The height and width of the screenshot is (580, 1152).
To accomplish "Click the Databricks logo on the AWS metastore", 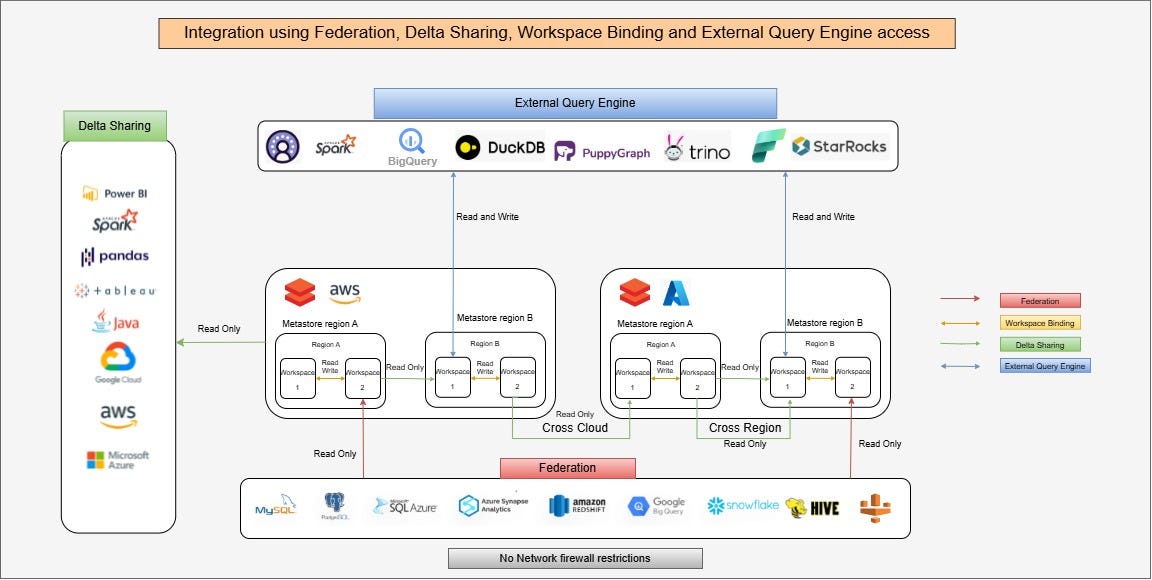I will [299, 289].
